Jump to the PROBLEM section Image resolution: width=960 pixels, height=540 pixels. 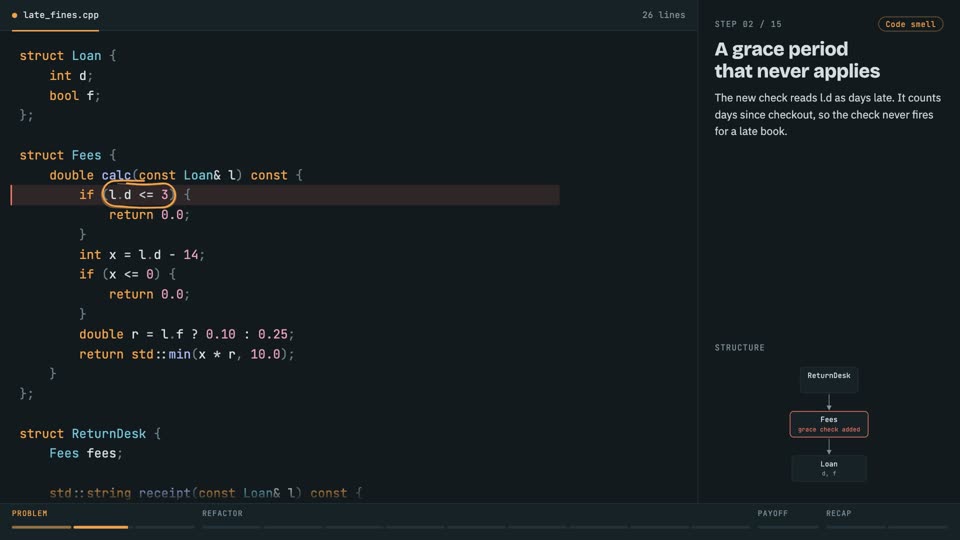[29, 513]
